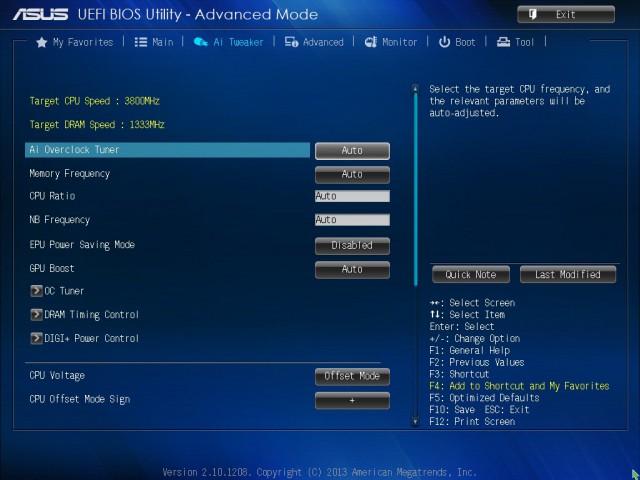
Task: Open the GPU Boost Auto dropdown
Action: point(352,269)
